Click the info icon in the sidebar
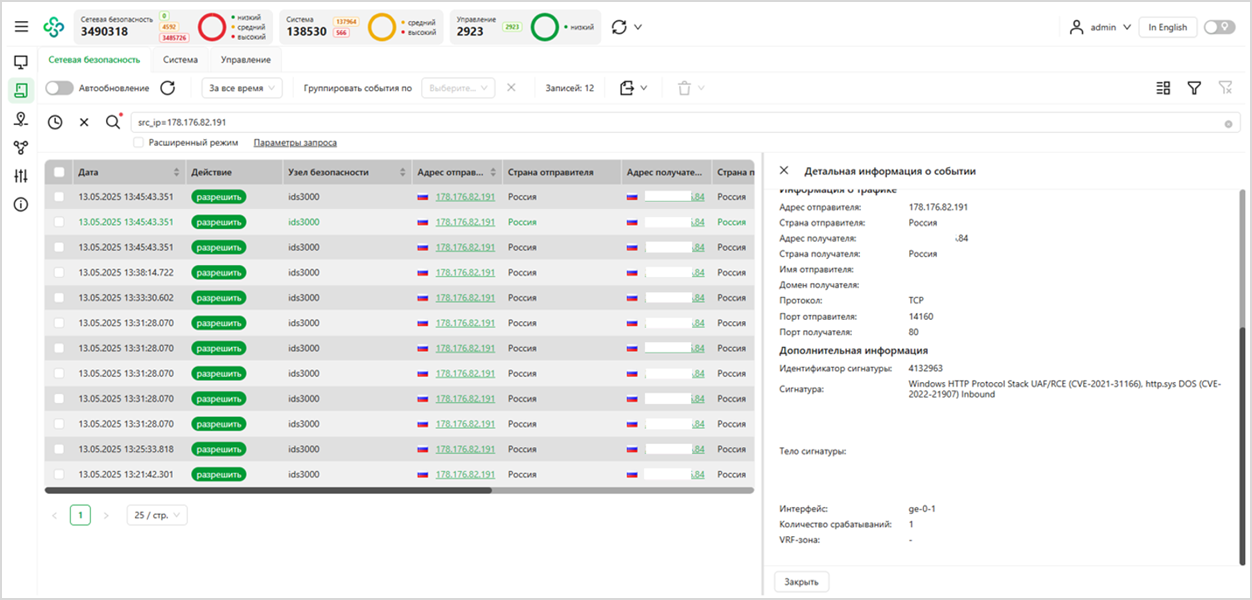 tap(20, 205)
